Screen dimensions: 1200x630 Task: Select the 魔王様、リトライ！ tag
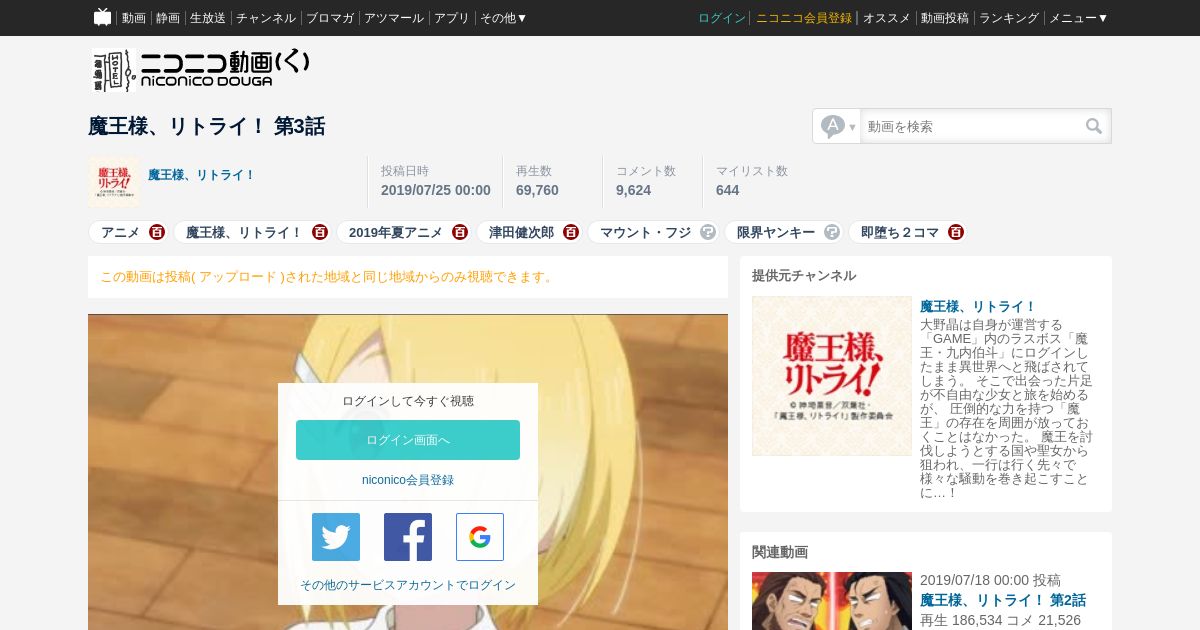(244, 232)
